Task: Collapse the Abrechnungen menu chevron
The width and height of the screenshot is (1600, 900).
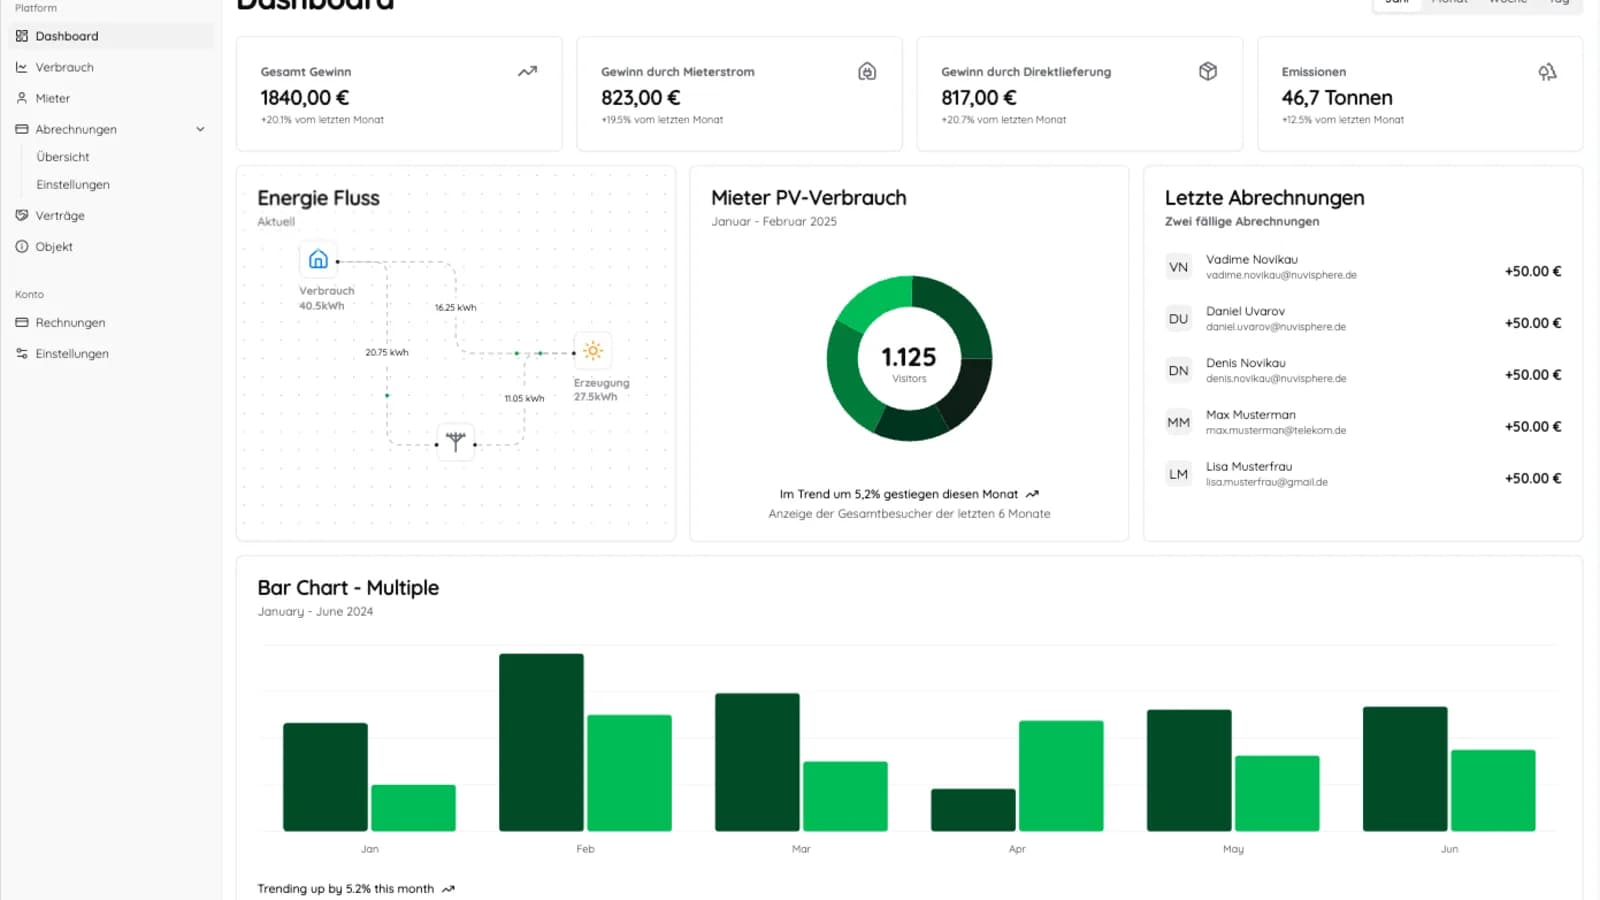Action: 200,129
